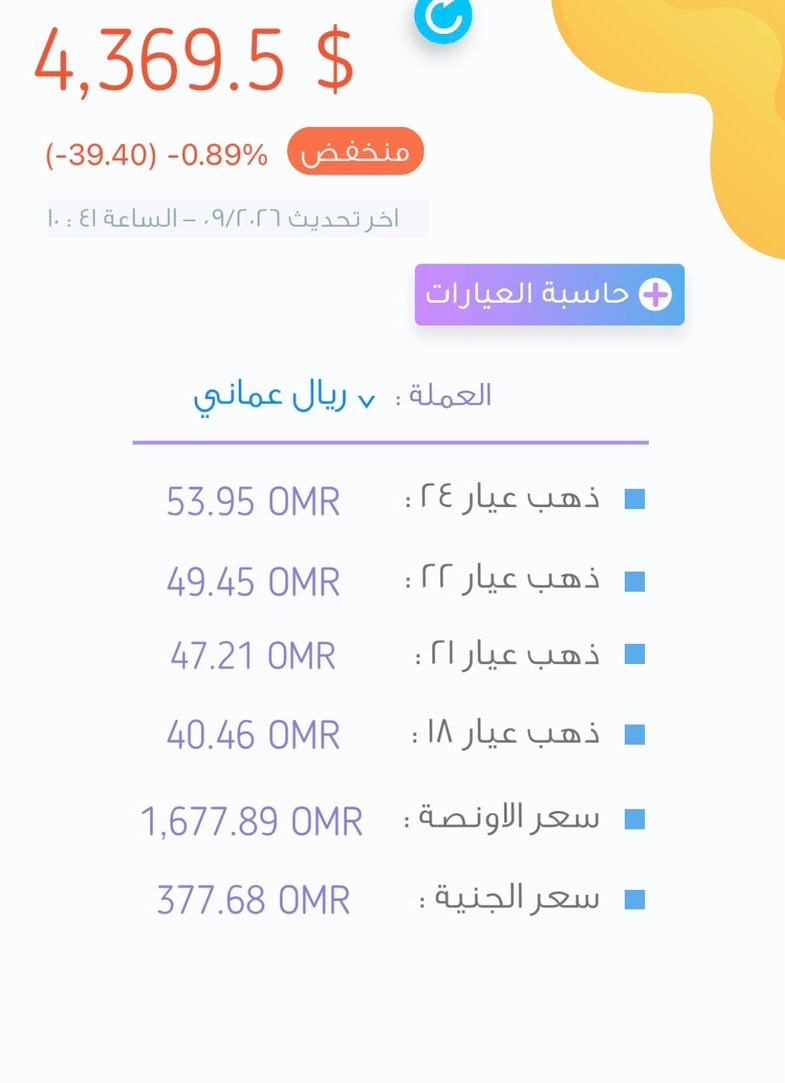Click the currency dropdown chevron arrow
This screenshot has width=785, height=1083.
pyautogui.click(x=367, y=401)
